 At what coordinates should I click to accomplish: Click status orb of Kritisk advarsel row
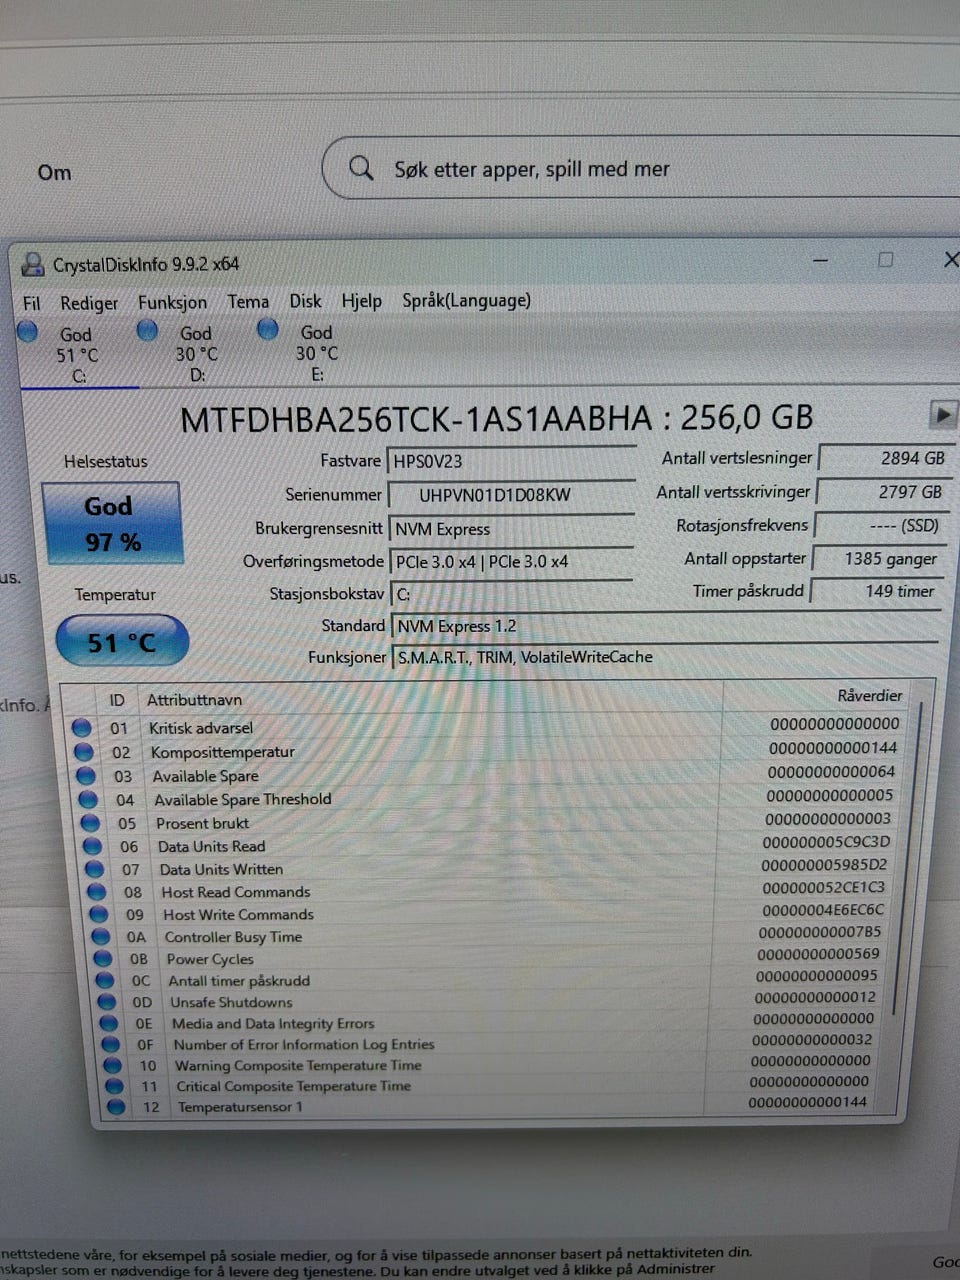click(x=82, y=728)
